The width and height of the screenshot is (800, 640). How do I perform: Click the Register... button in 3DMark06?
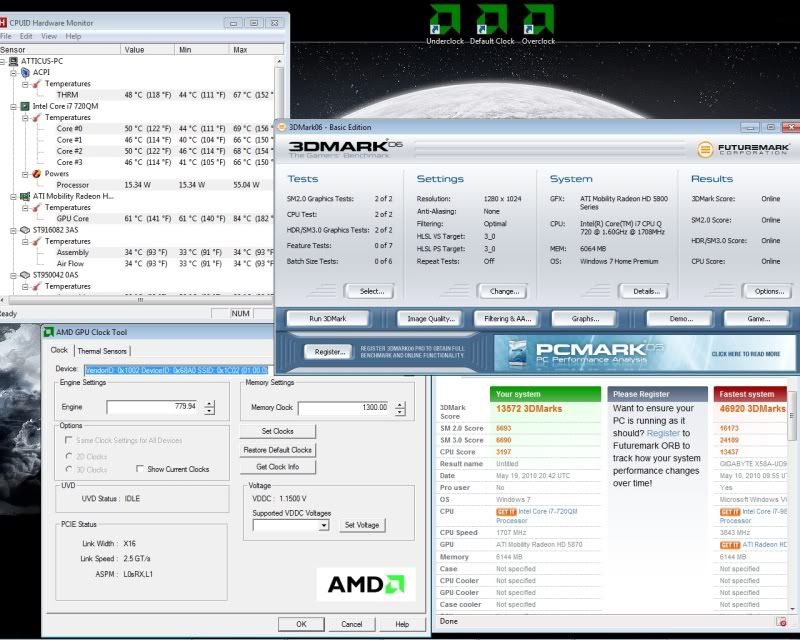click(x=330, y=352)
